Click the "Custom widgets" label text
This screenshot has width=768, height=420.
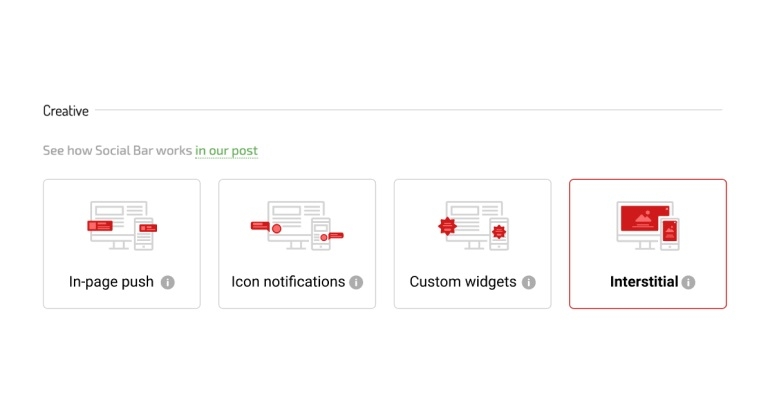[x=463, y=282]
